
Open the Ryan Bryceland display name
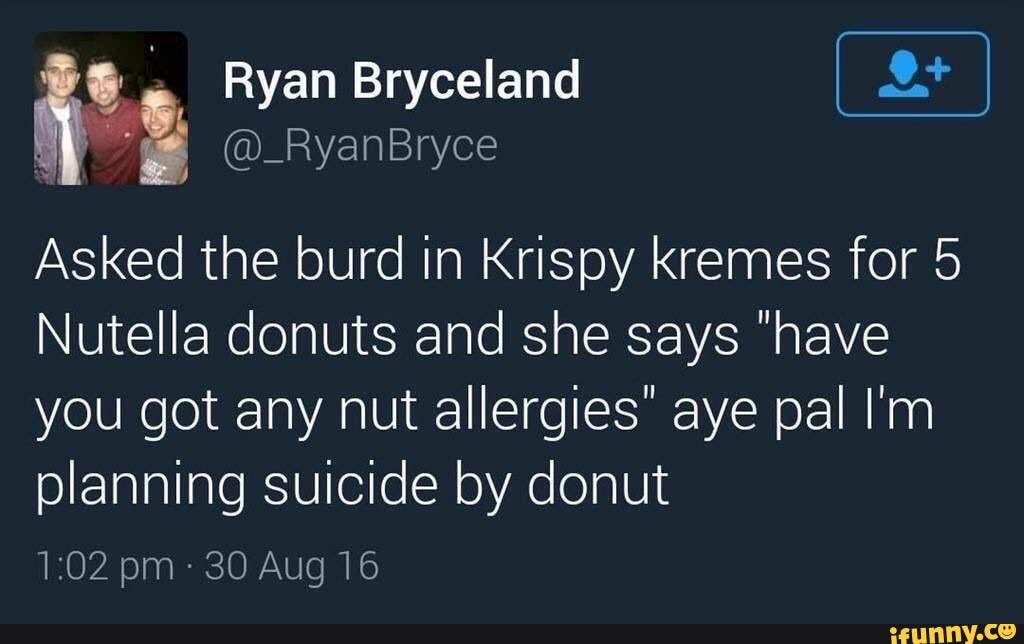[x=401, y=80]
